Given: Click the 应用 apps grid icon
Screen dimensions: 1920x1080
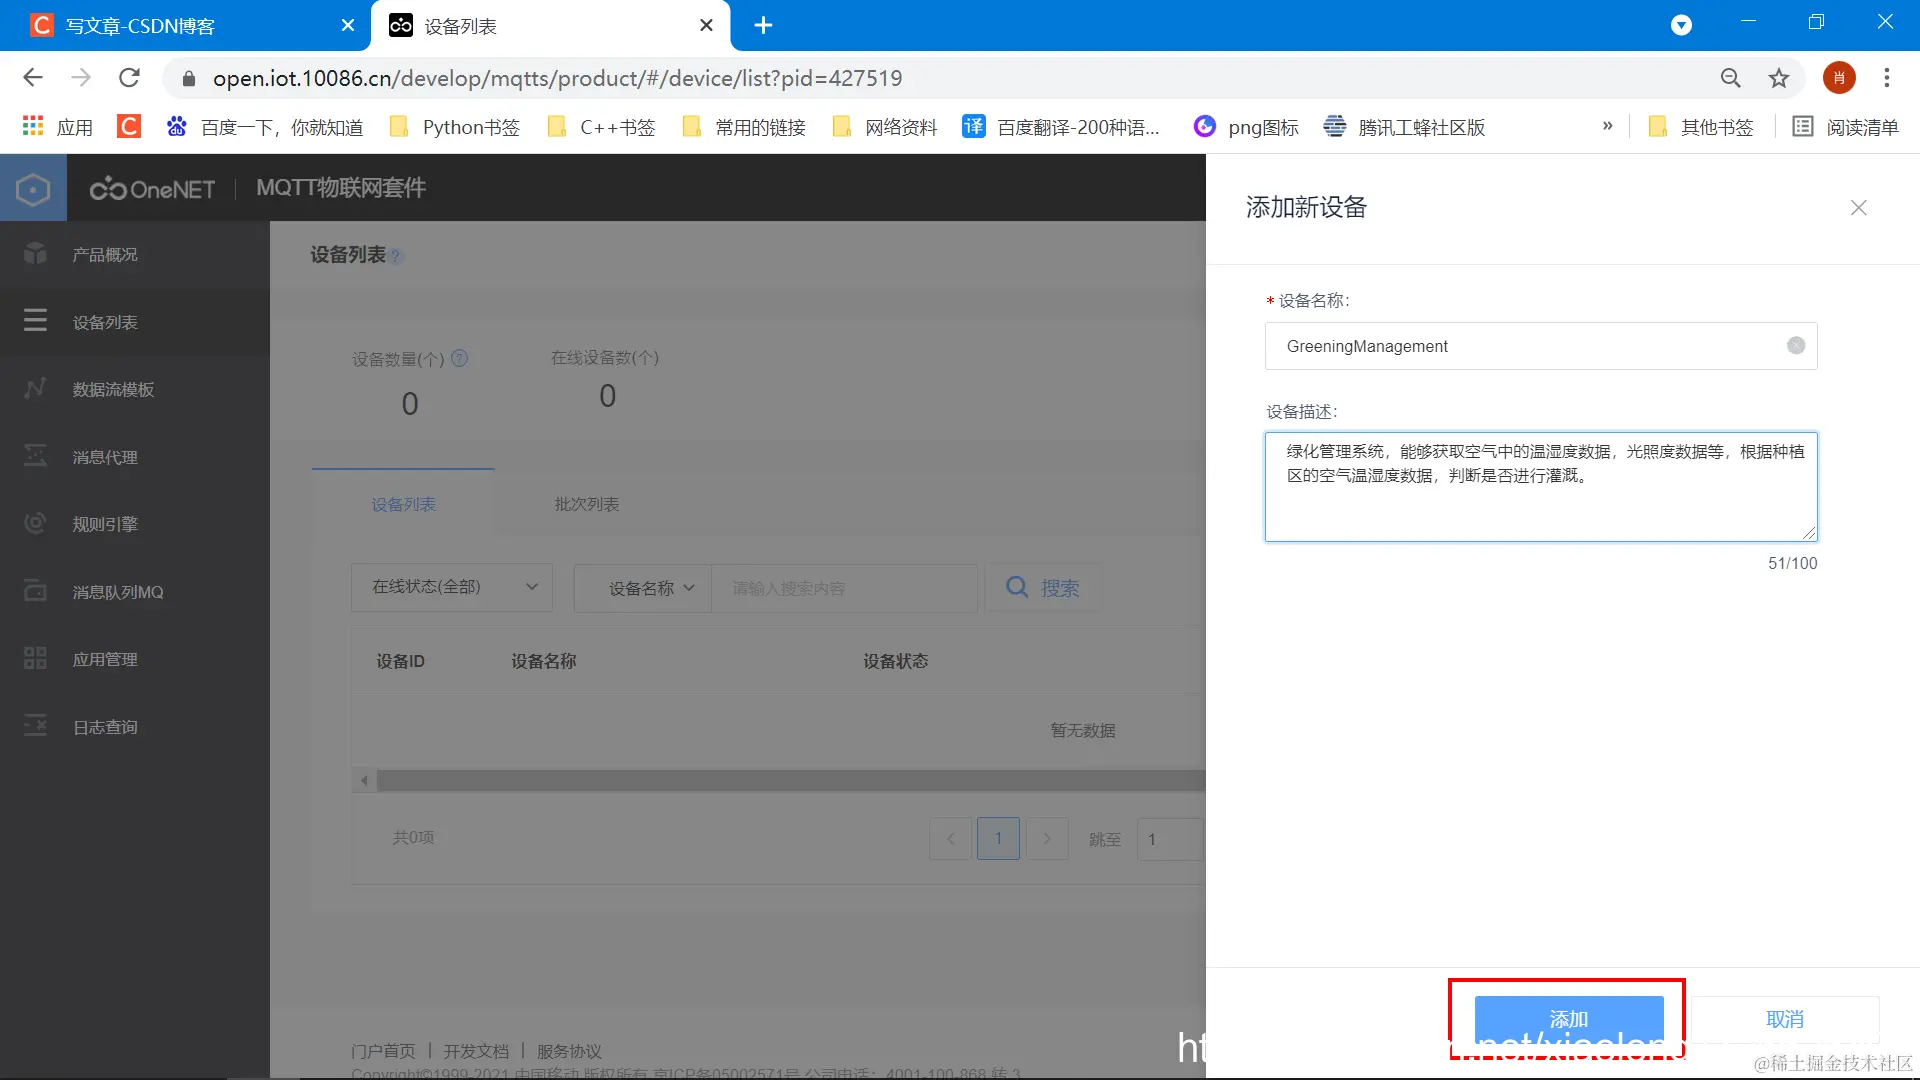Looking at the screenshot, I should [x=33, y=127].
